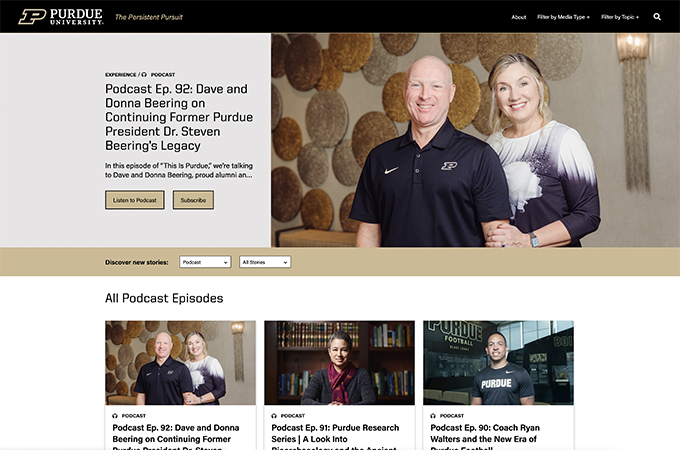Click Ep. 91 library woman thumbnail
The height and width of the screenshot is (450, 680).
click(x=340, y=363)
